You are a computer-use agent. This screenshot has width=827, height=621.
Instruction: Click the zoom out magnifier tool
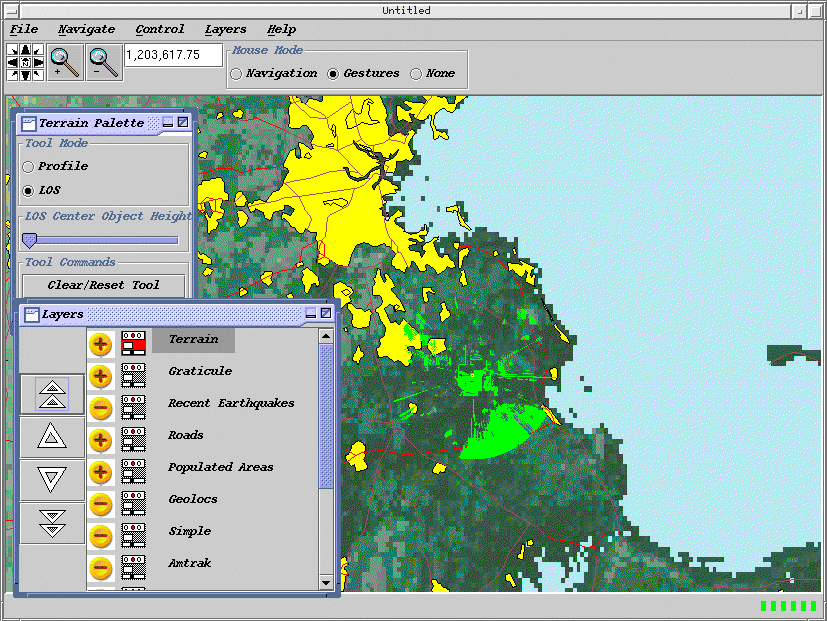pos(103,62)
